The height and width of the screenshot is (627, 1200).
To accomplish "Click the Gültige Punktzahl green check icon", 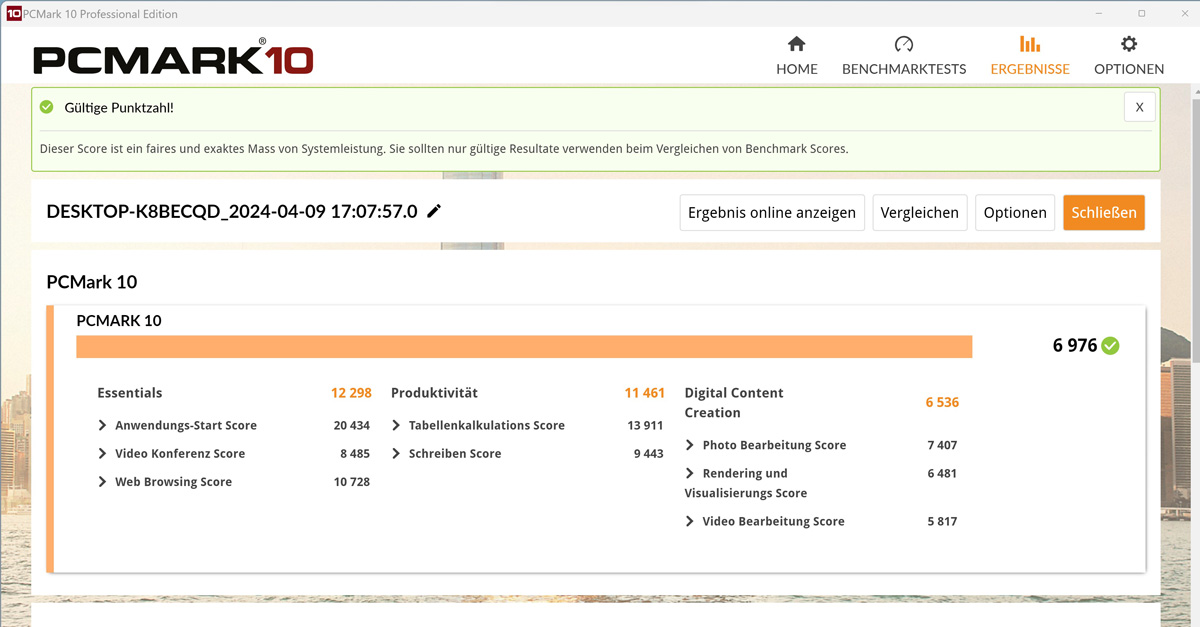I will (46, 107).
